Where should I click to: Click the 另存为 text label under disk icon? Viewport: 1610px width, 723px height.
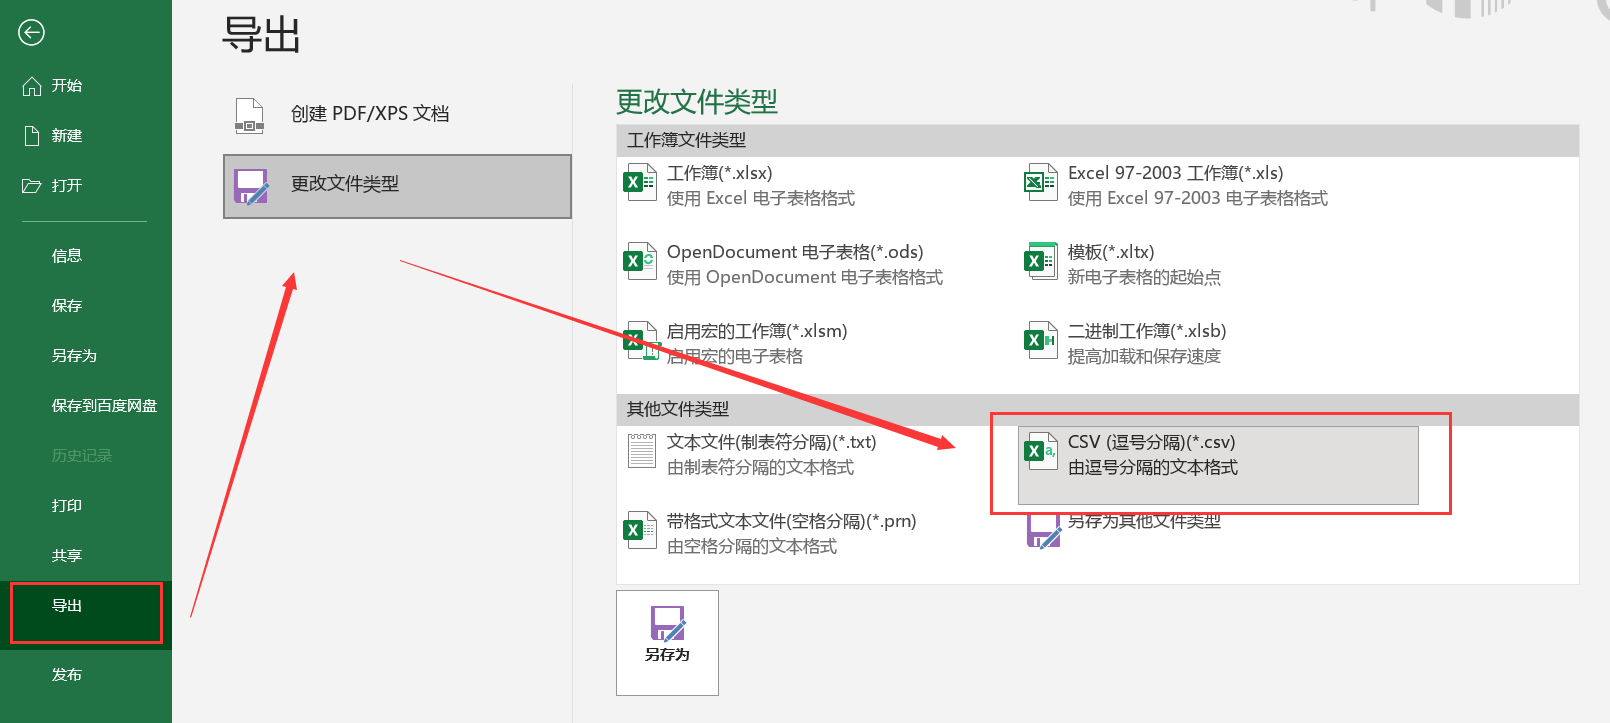[x=667, y=655]
